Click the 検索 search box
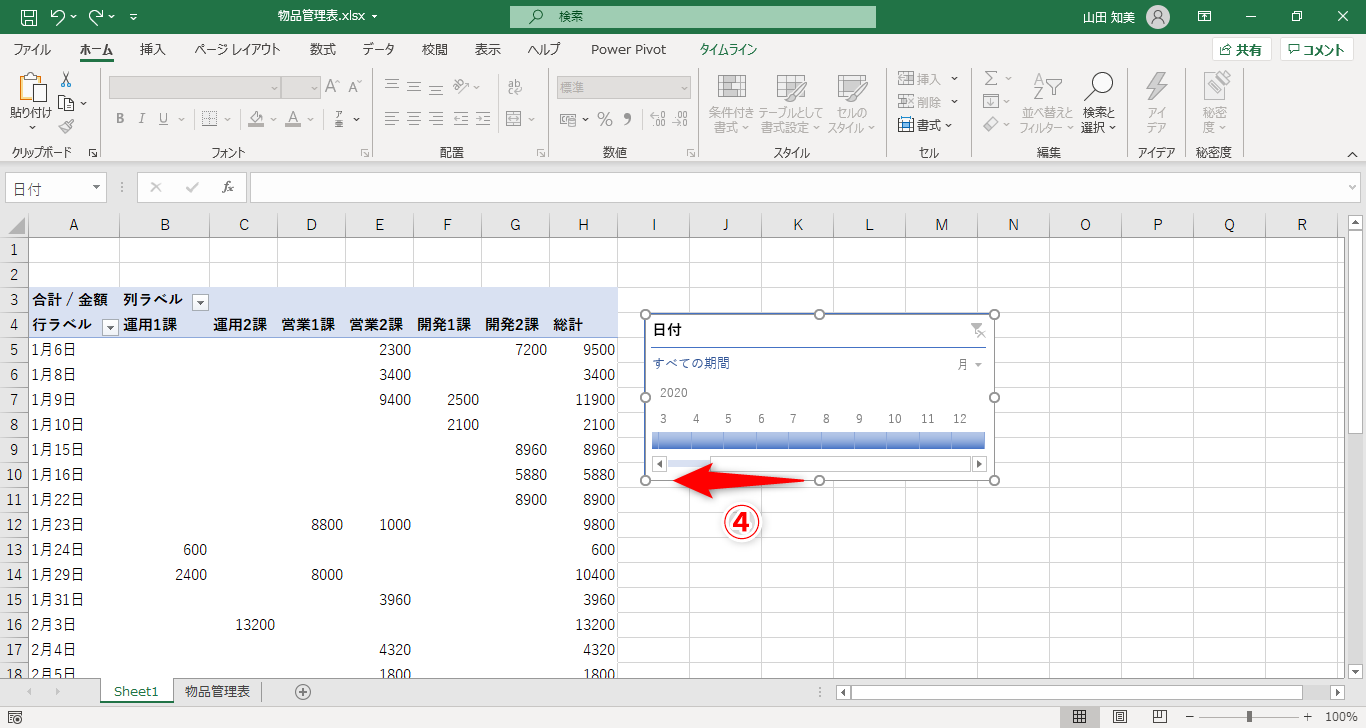This screenshot has height=728, width=1366. 692,17
